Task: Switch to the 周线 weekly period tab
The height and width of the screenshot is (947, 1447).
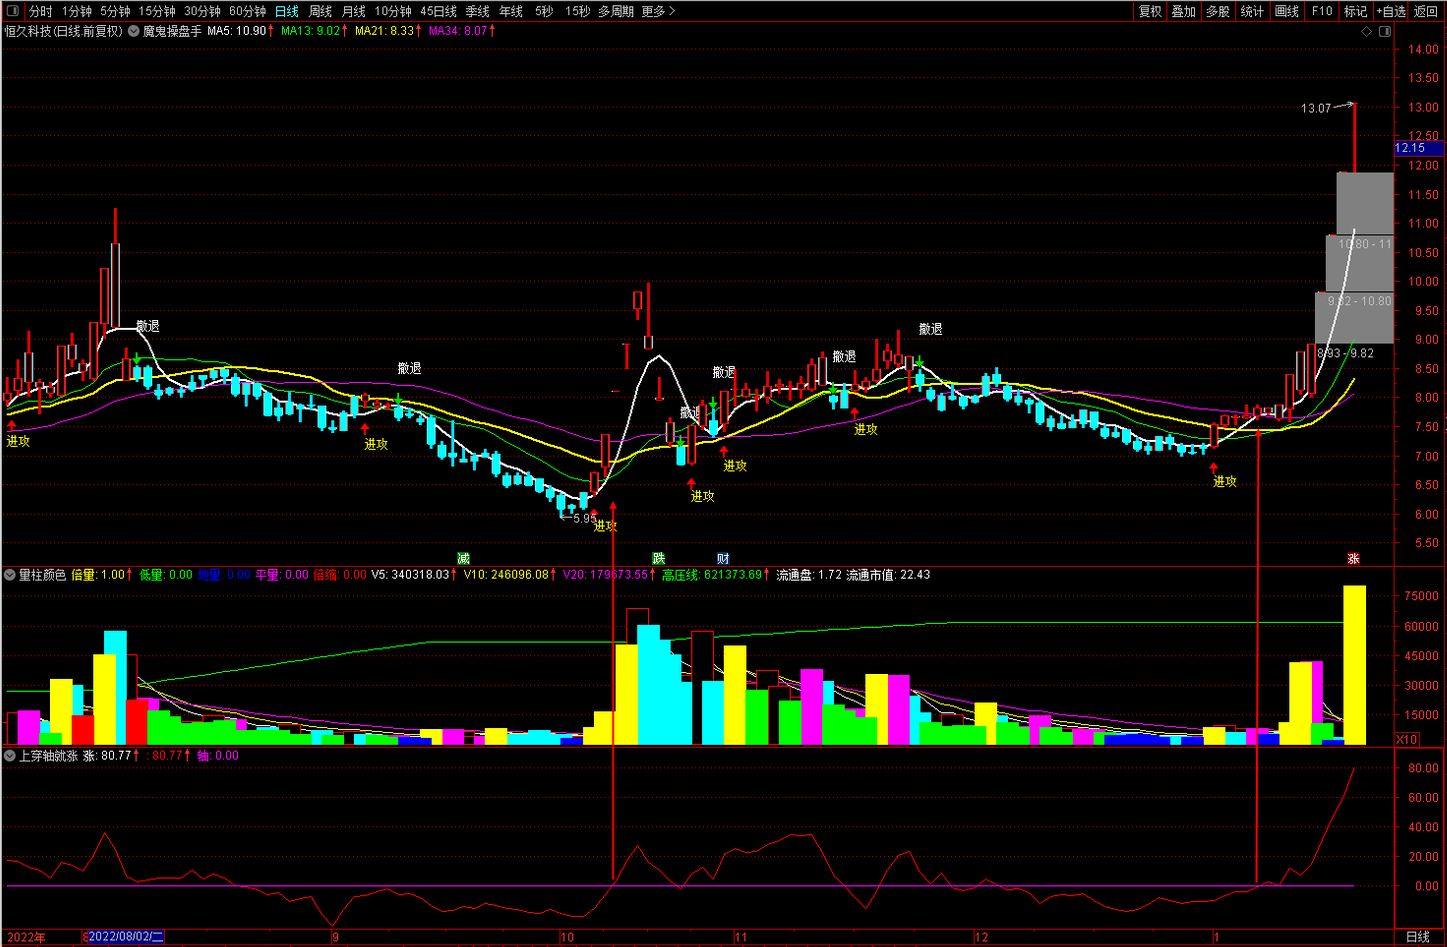Action: (x=320, y=11)
